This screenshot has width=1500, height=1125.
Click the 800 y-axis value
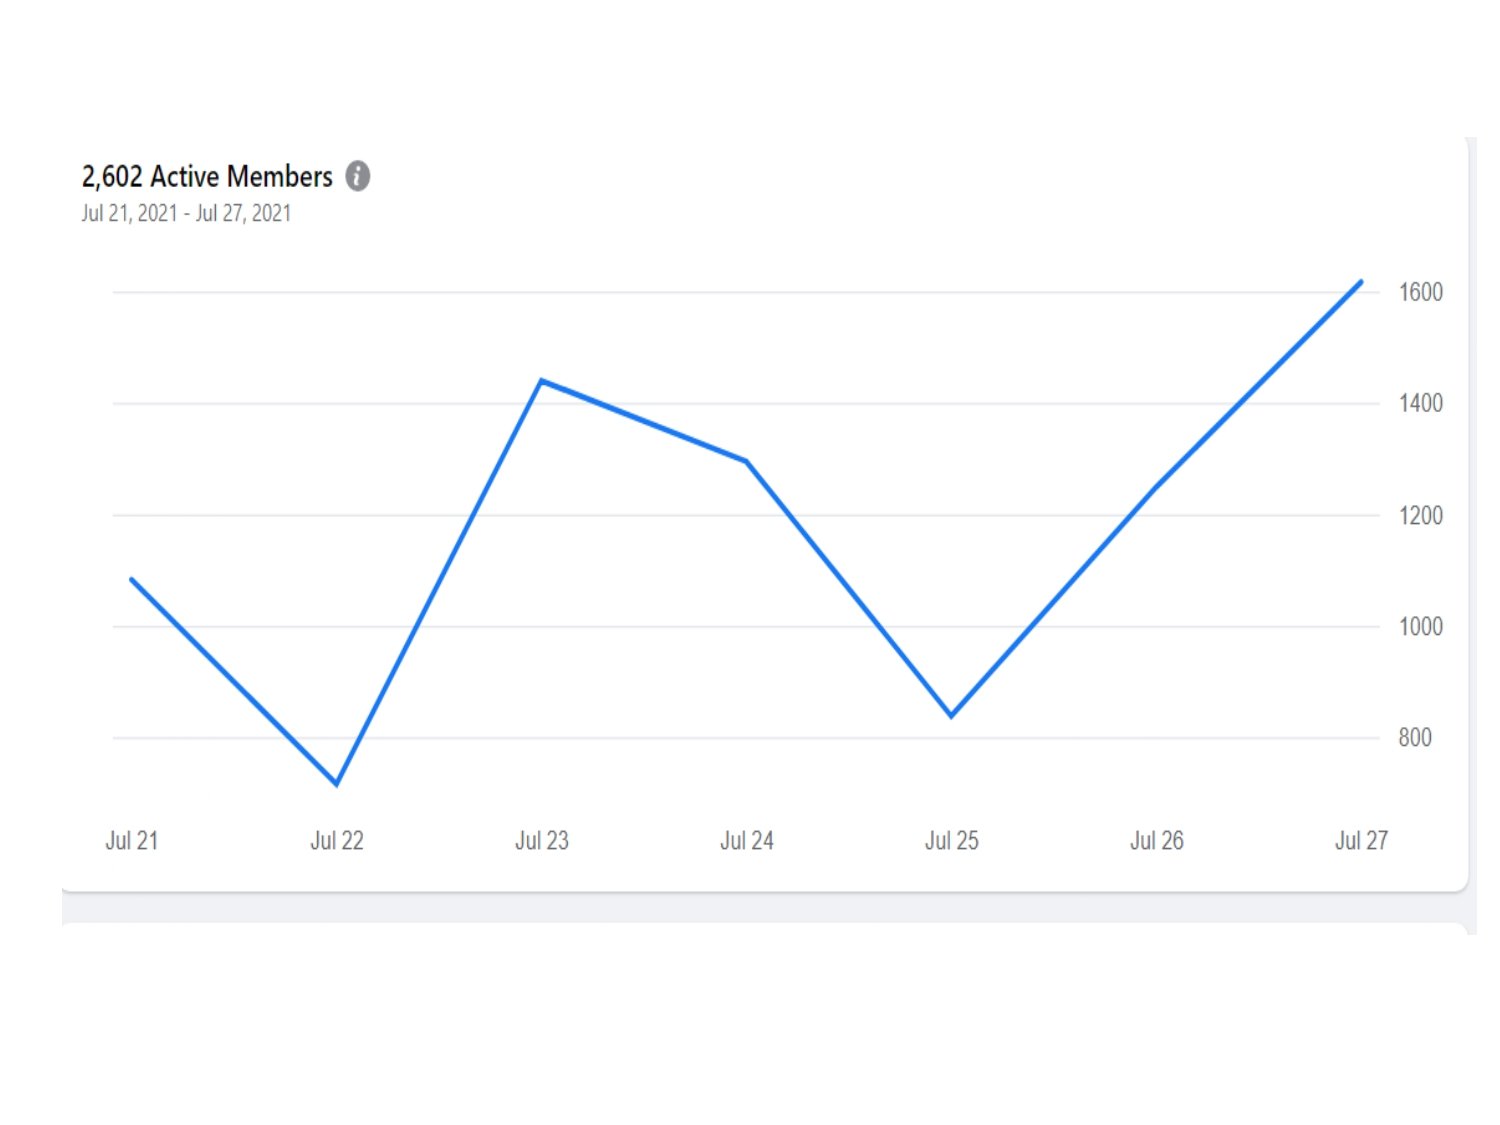point(1415,738)
